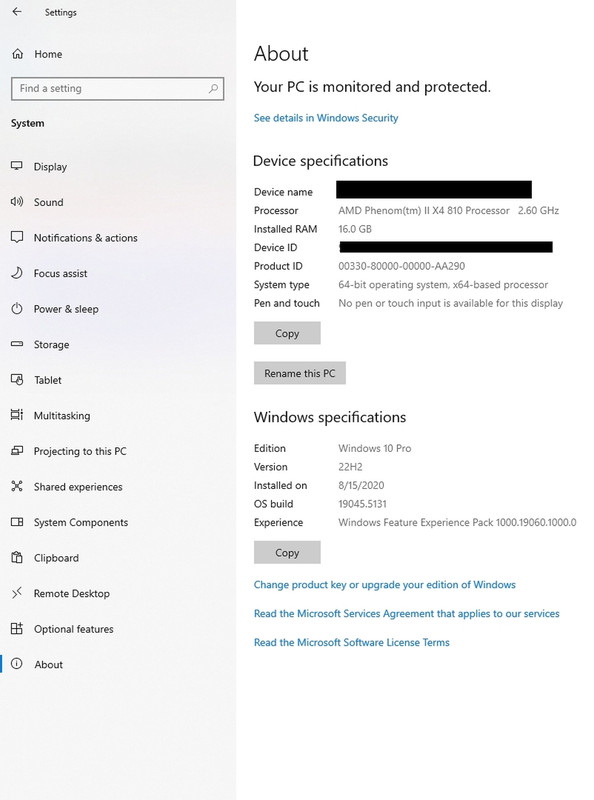The height and width of the screenshot is (800, 594).
Task: Click the Clipboard icon
Action: [17, 557]
